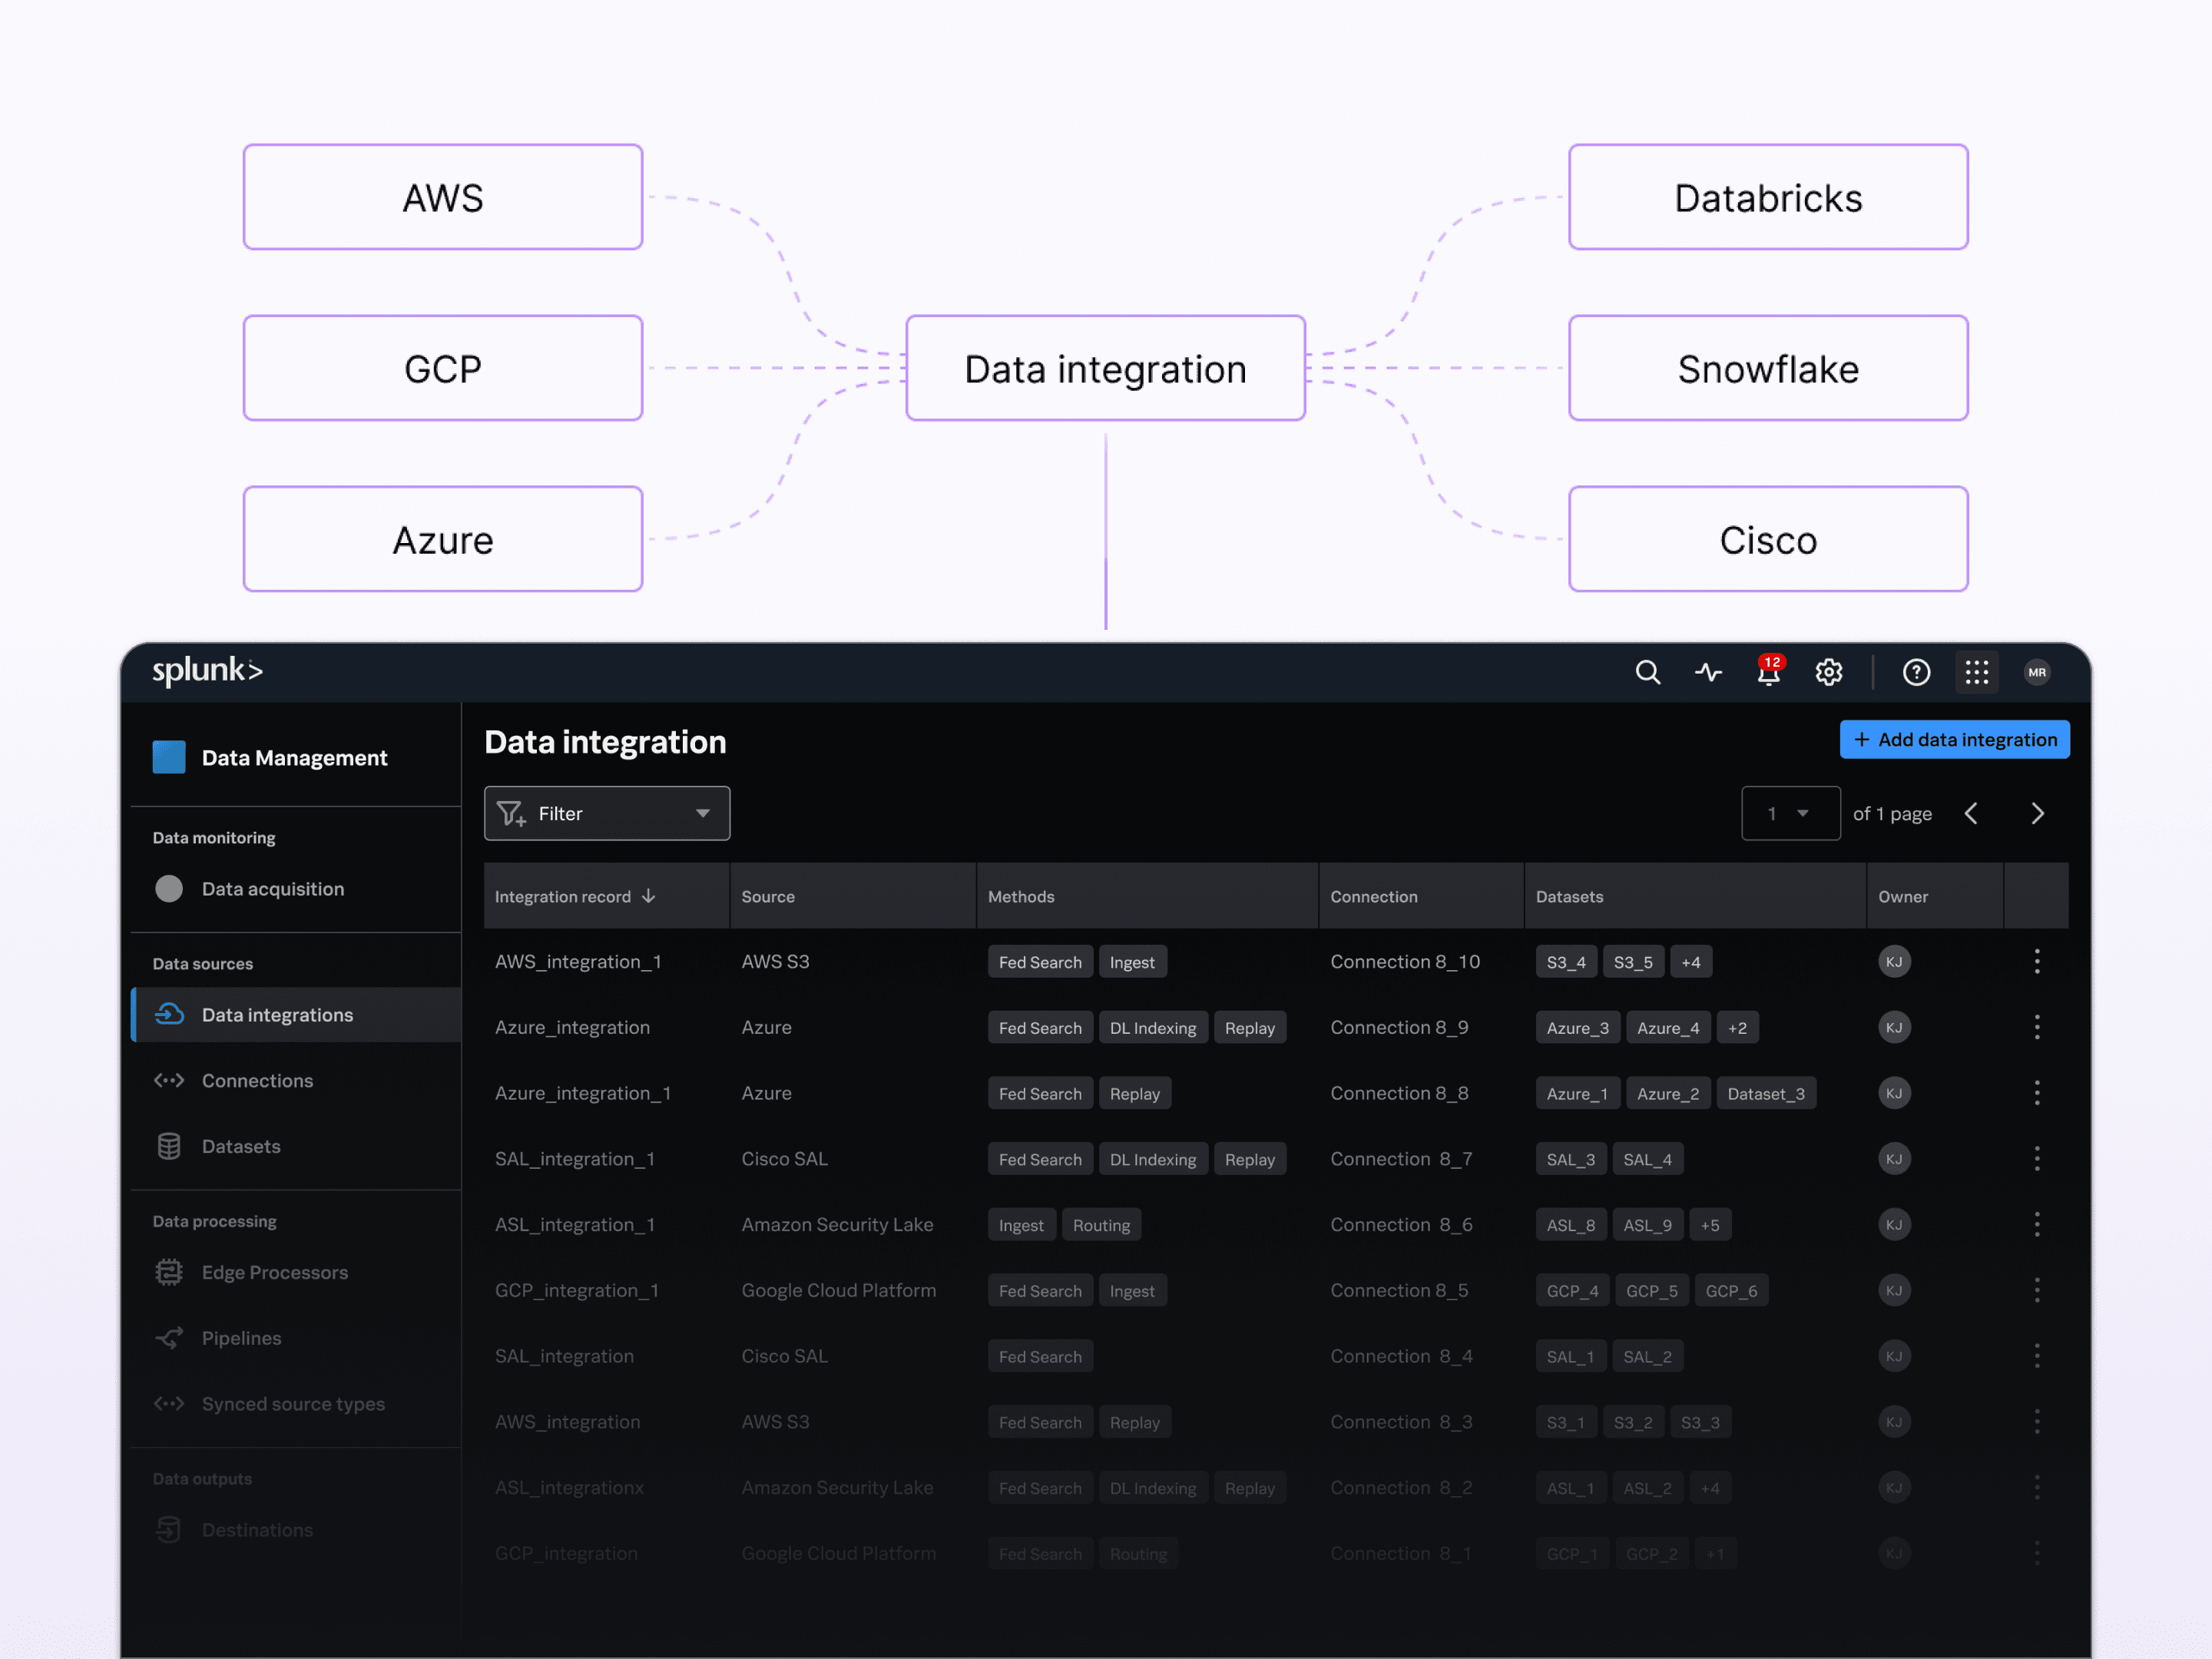Go to next page arrow
Image resolution: width=2212 pixels, height=1659 pixels.
tap(2037, 813)
